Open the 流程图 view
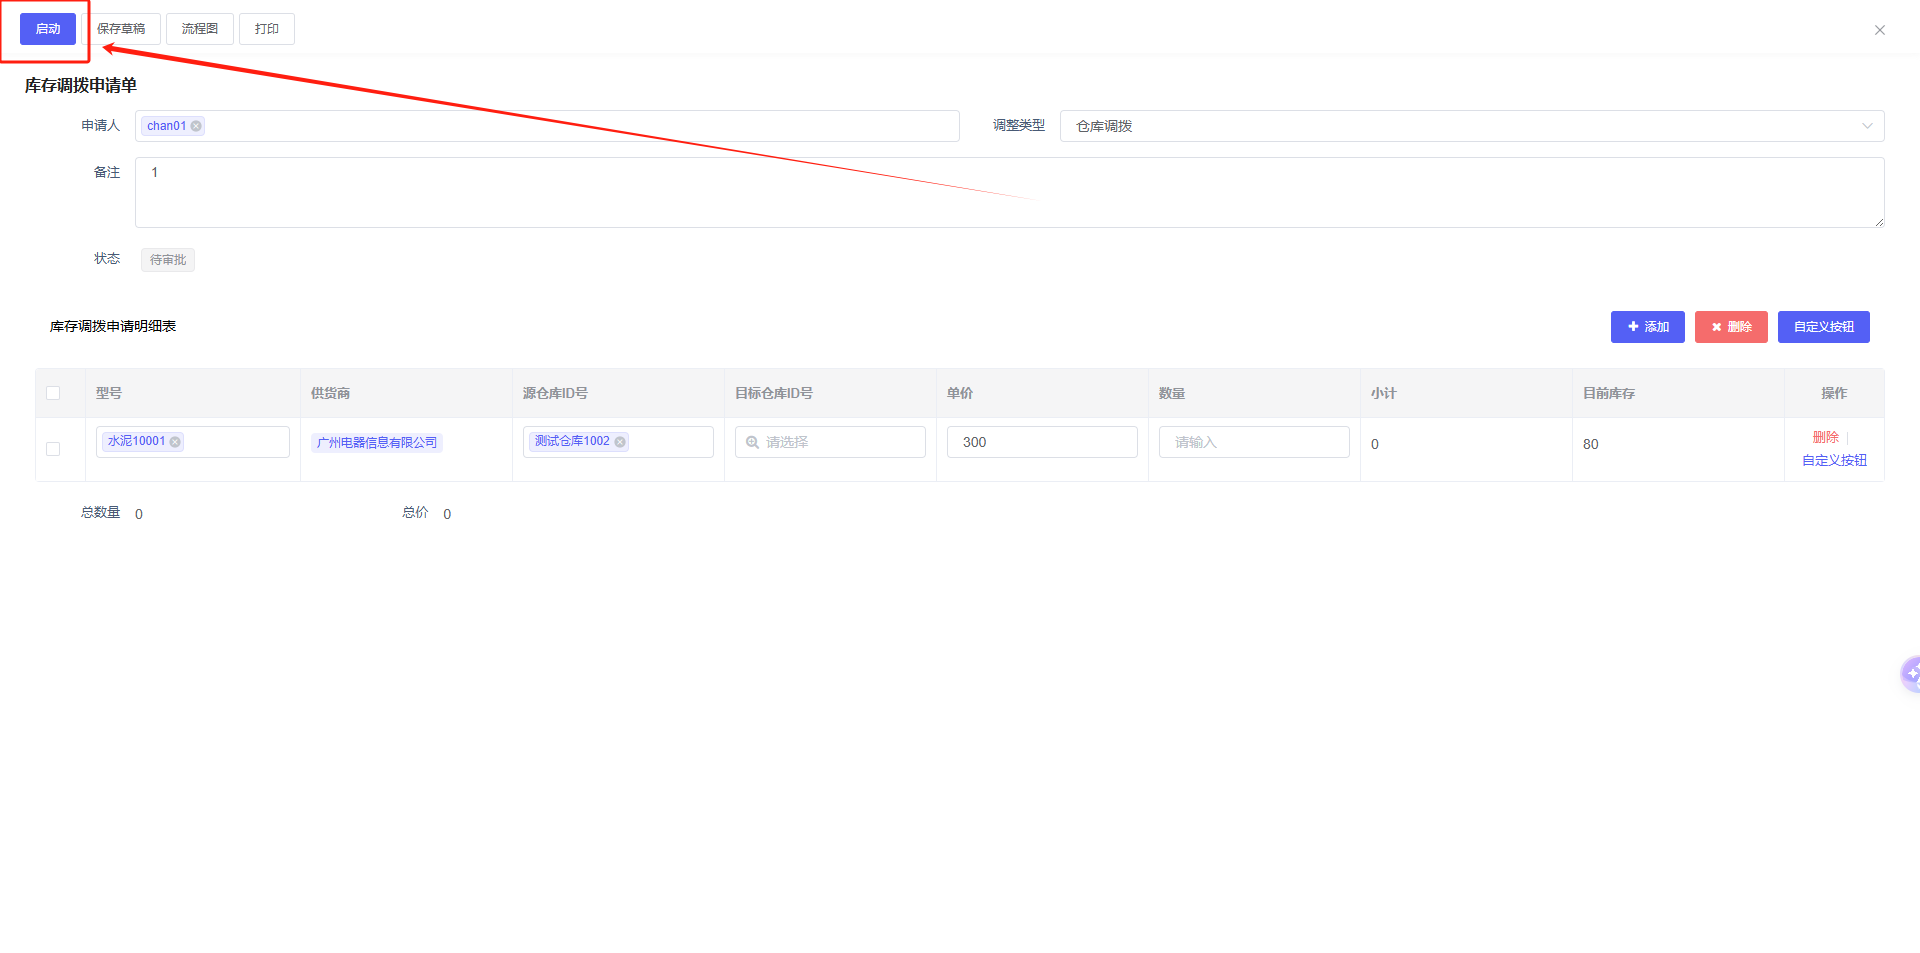The height and width of the screenshot is (953, 1920). point(199,29)
